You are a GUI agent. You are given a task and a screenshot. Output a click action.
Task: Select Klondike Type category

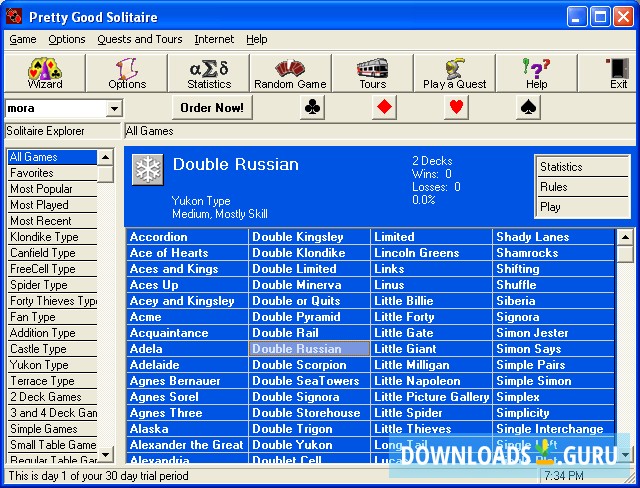pos(52,237)
